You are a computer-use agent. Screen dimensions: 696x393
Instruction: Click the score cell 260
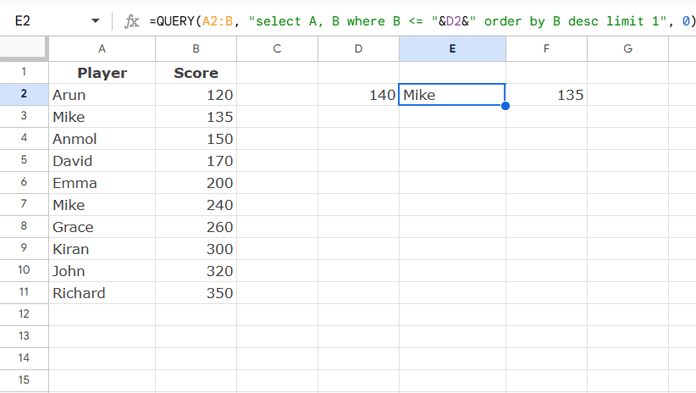click(196, 226)
